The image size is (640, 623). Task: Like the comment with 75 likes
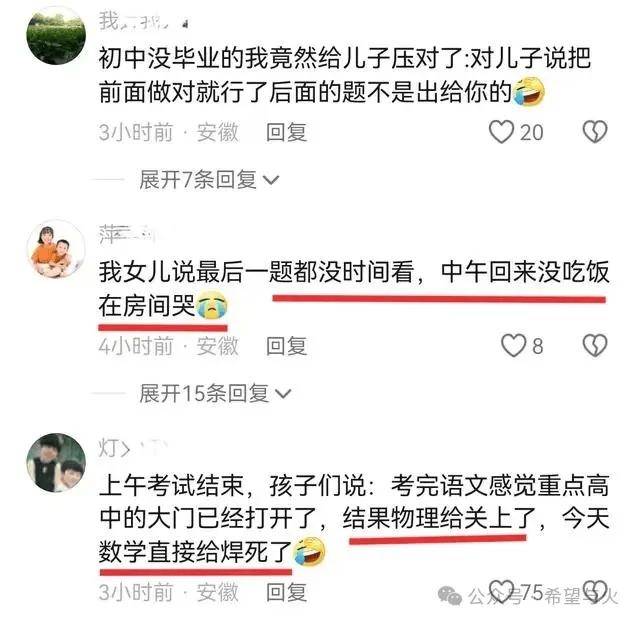[501, 592]
